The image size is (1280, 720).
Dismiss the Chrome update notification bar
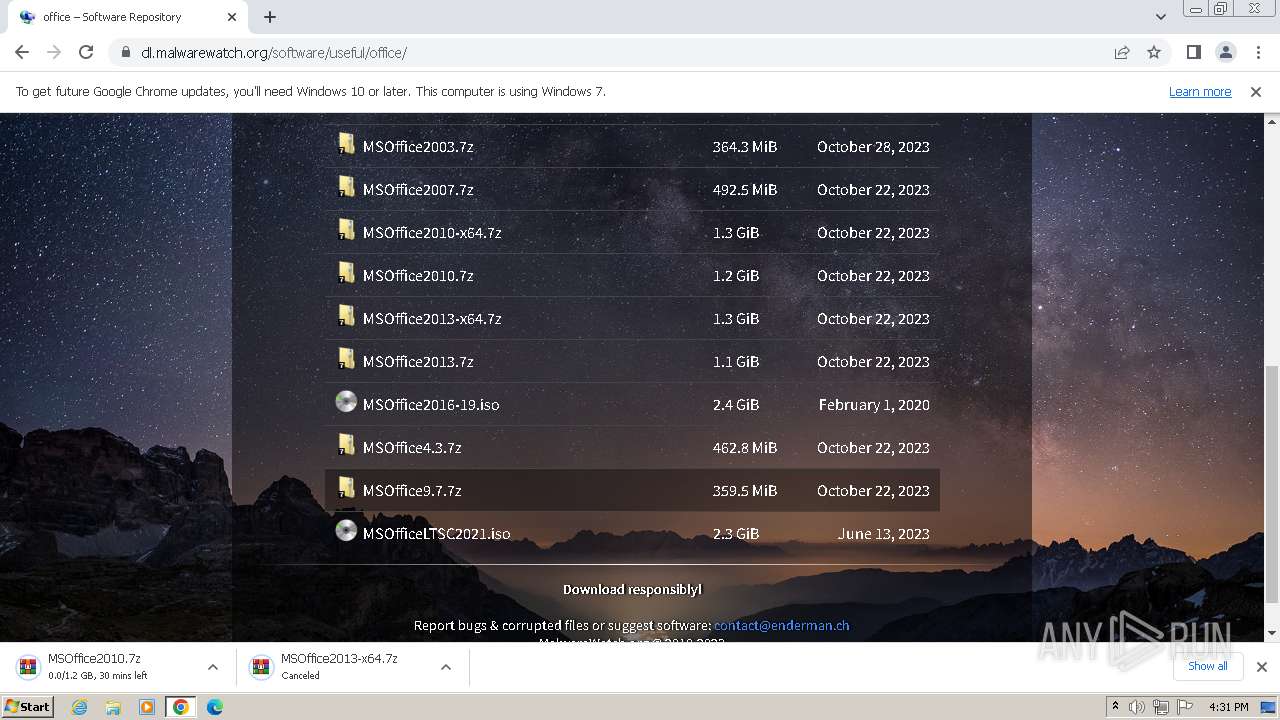pyautogui.click(x=1256, y=91)
